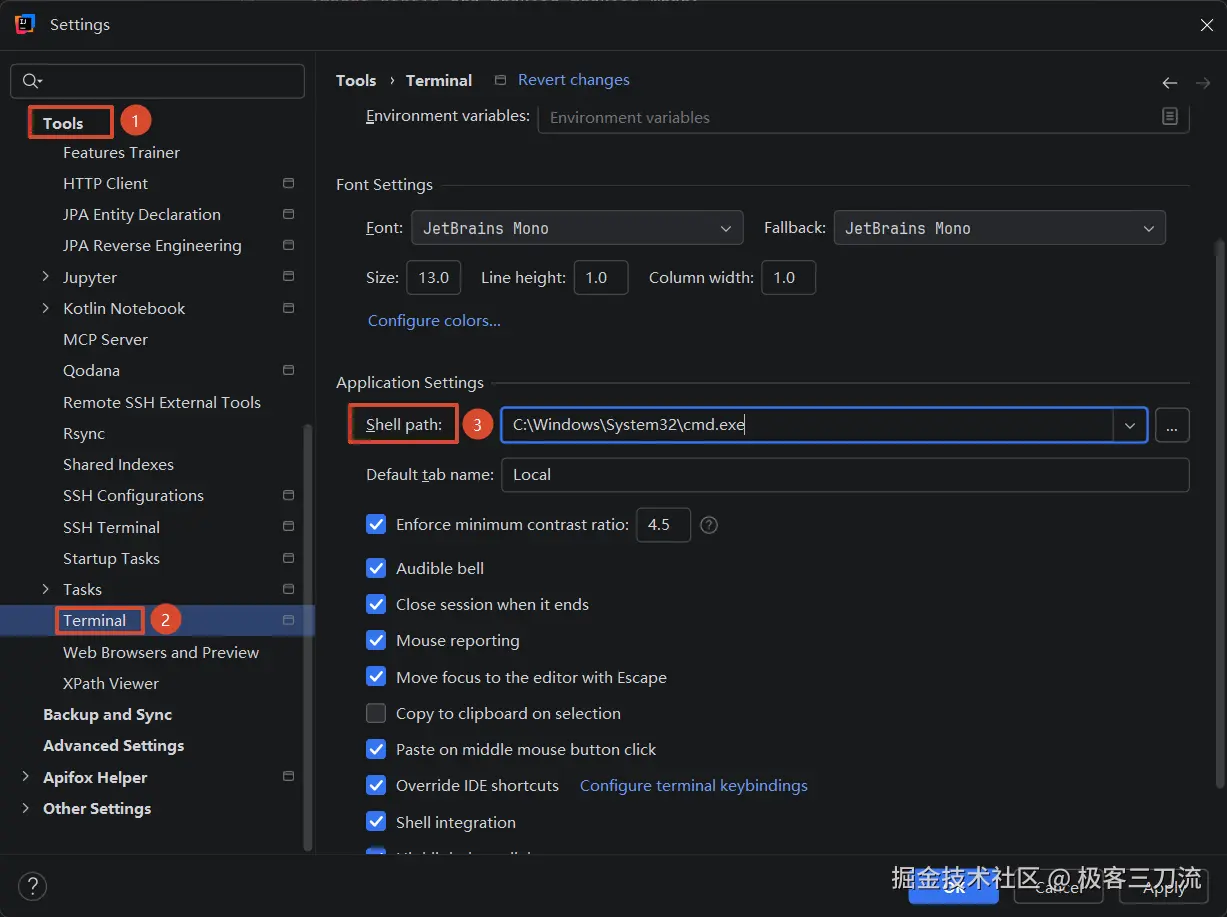Click project-level icon next to Tasks
Image resolution: width=1227 pixels, height=917 pixels.
pos(288,589)
